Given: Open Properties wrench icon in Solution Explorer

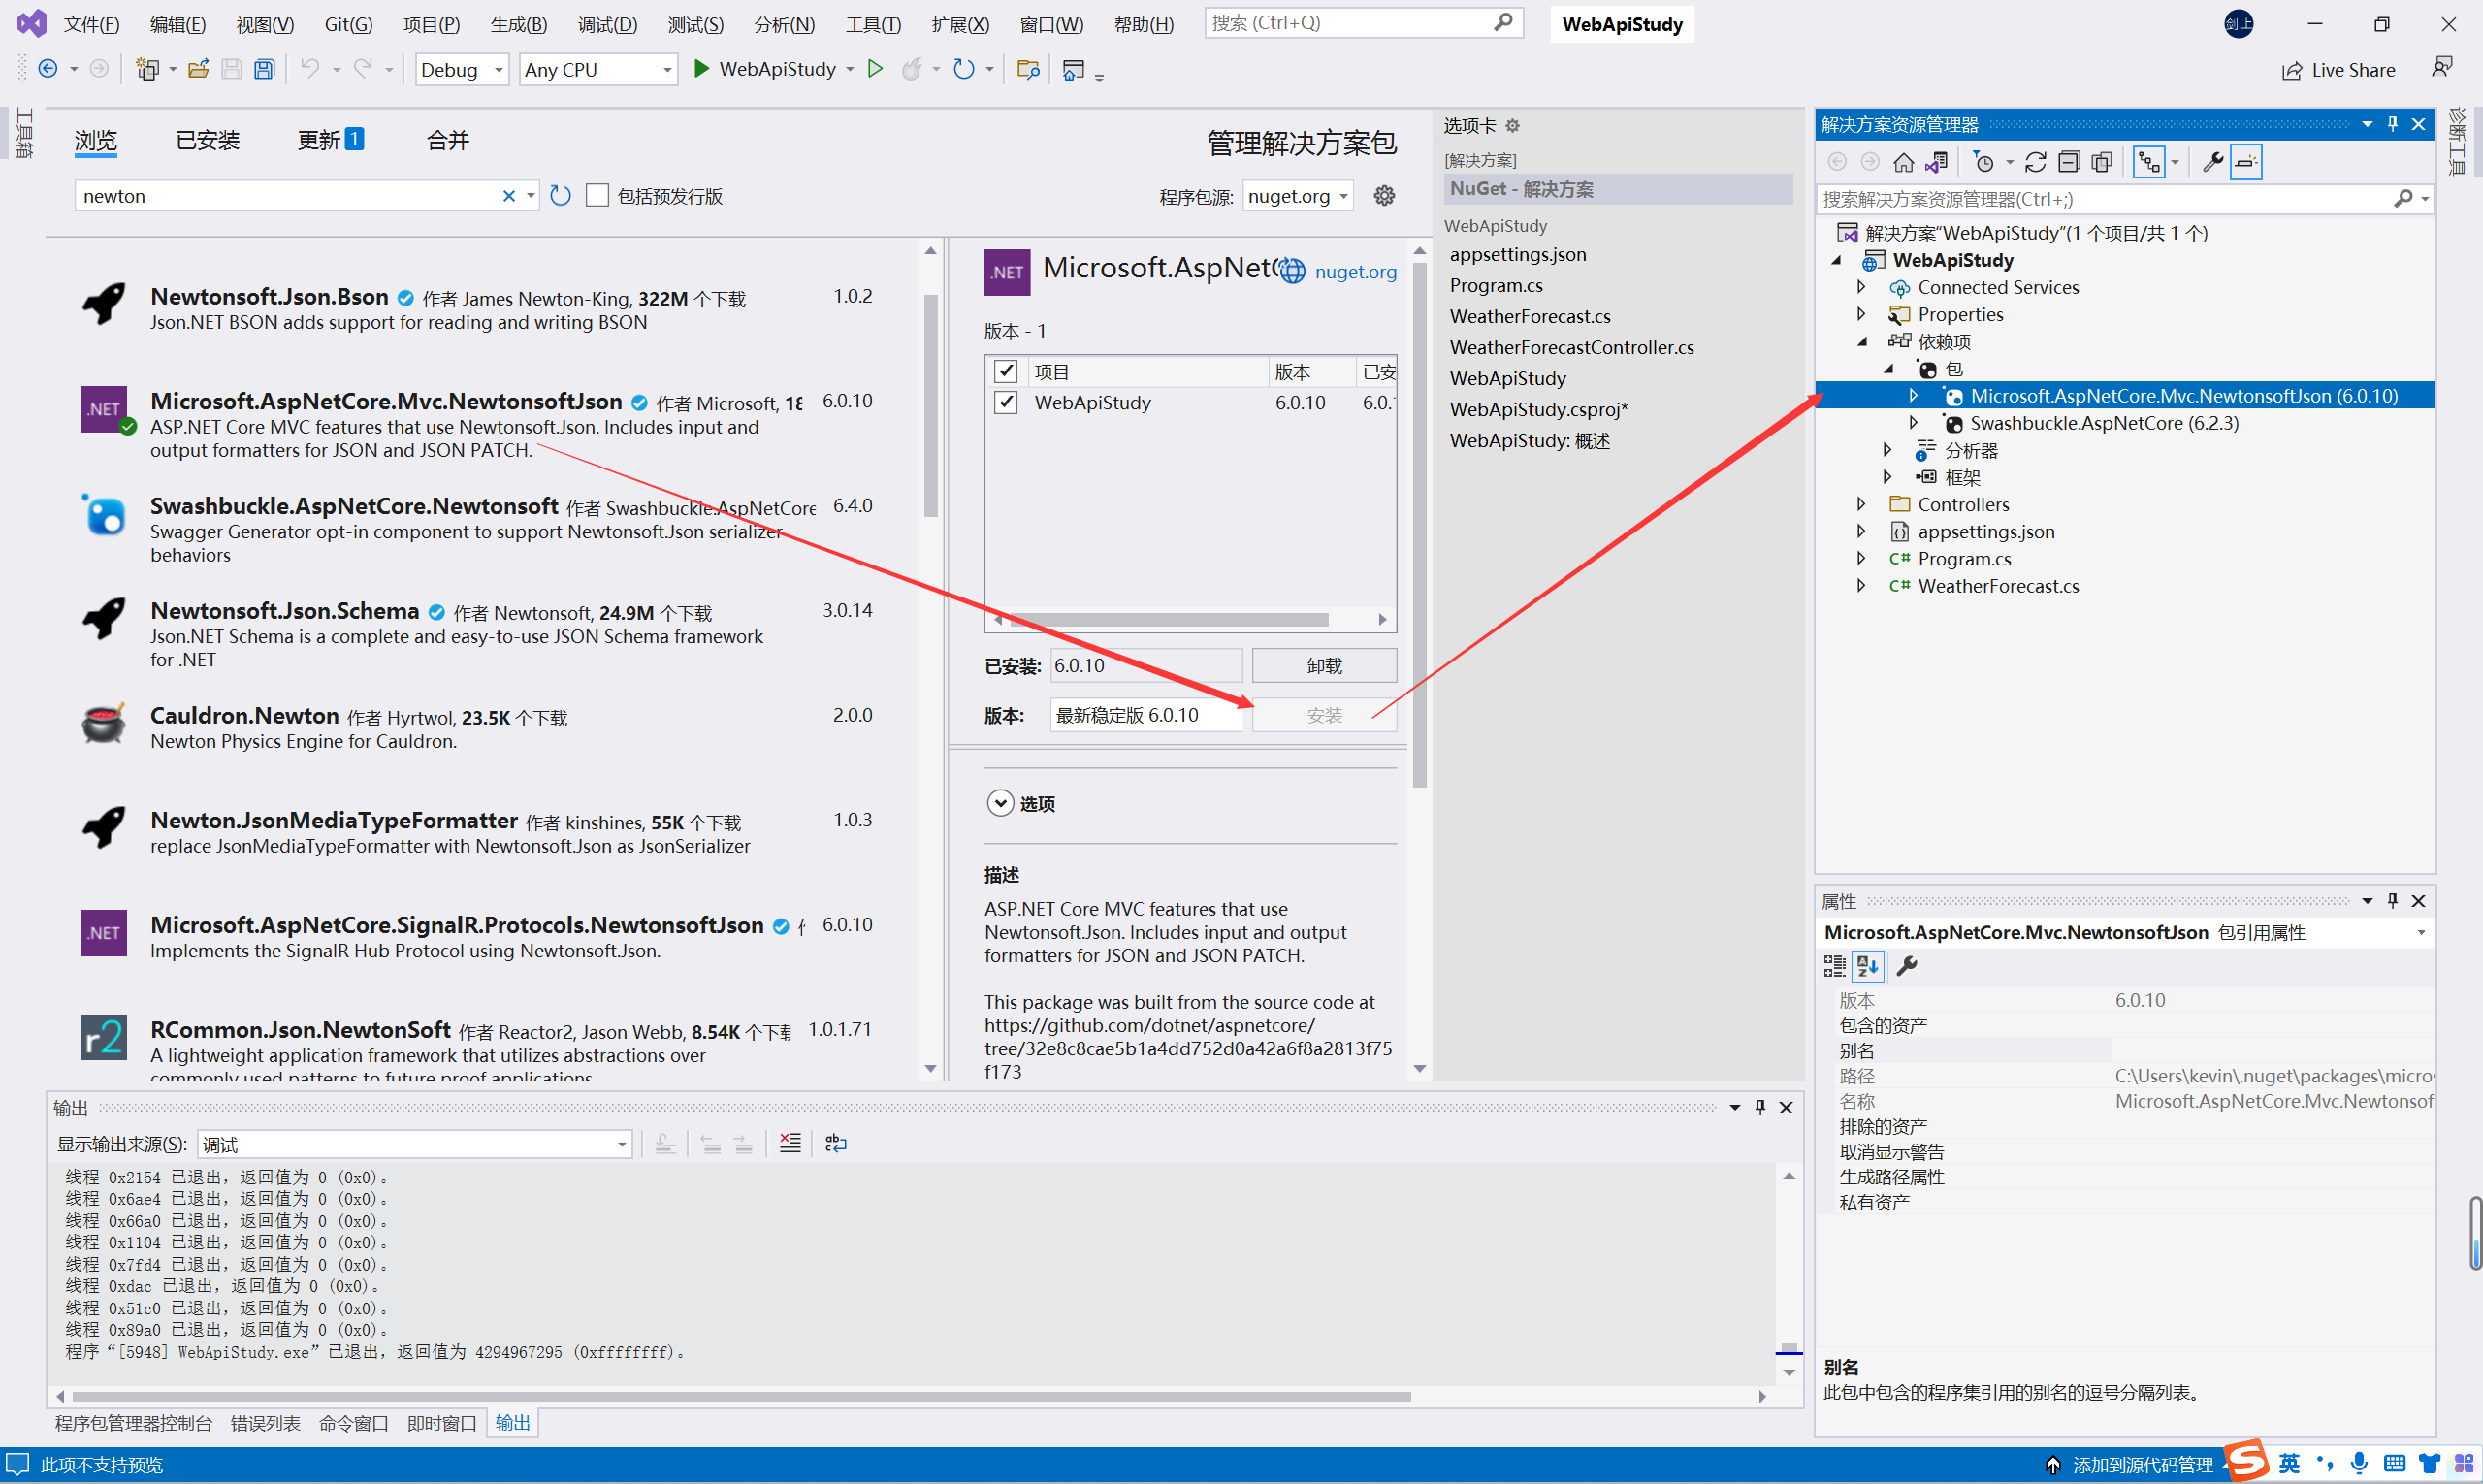Looking at the screenshot, I should [2212, 162].
